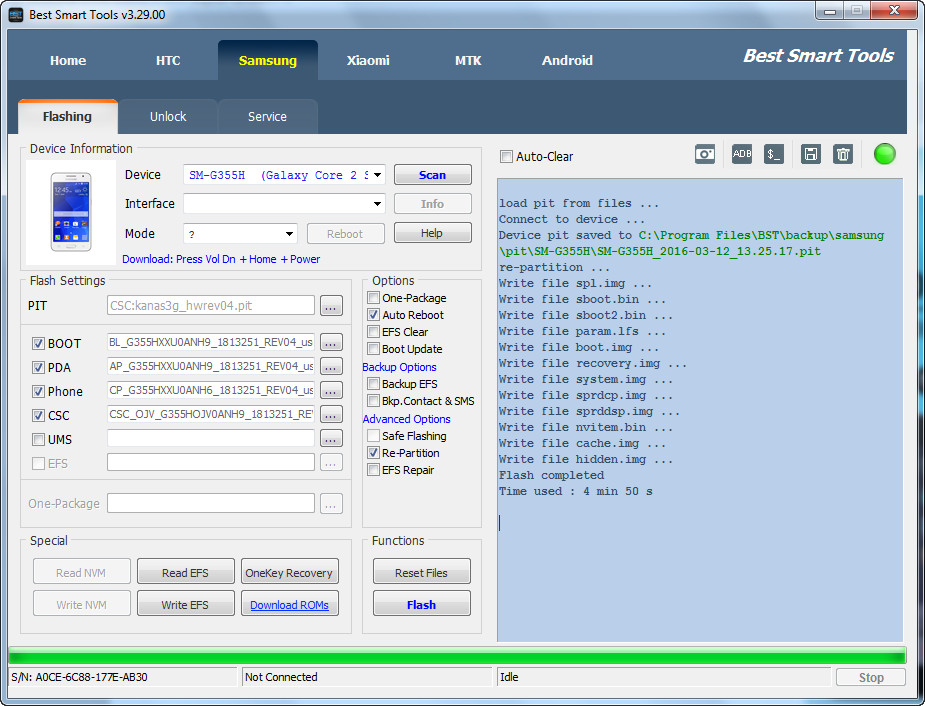Click the Read EFS button
925x706 pixels.
(x=185, y=572)
